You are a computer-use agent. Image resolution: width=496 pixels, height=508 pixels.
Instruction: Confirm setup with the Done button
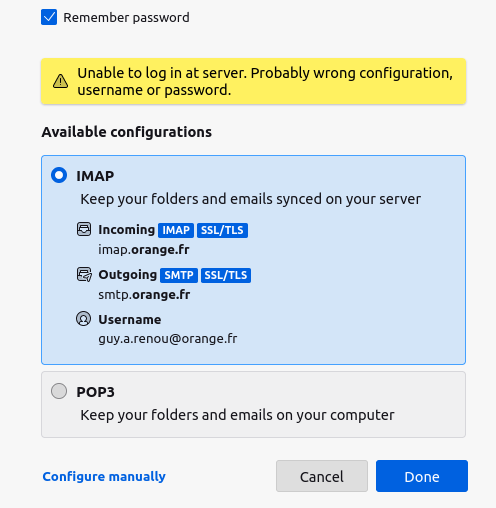tap(422, 476)
